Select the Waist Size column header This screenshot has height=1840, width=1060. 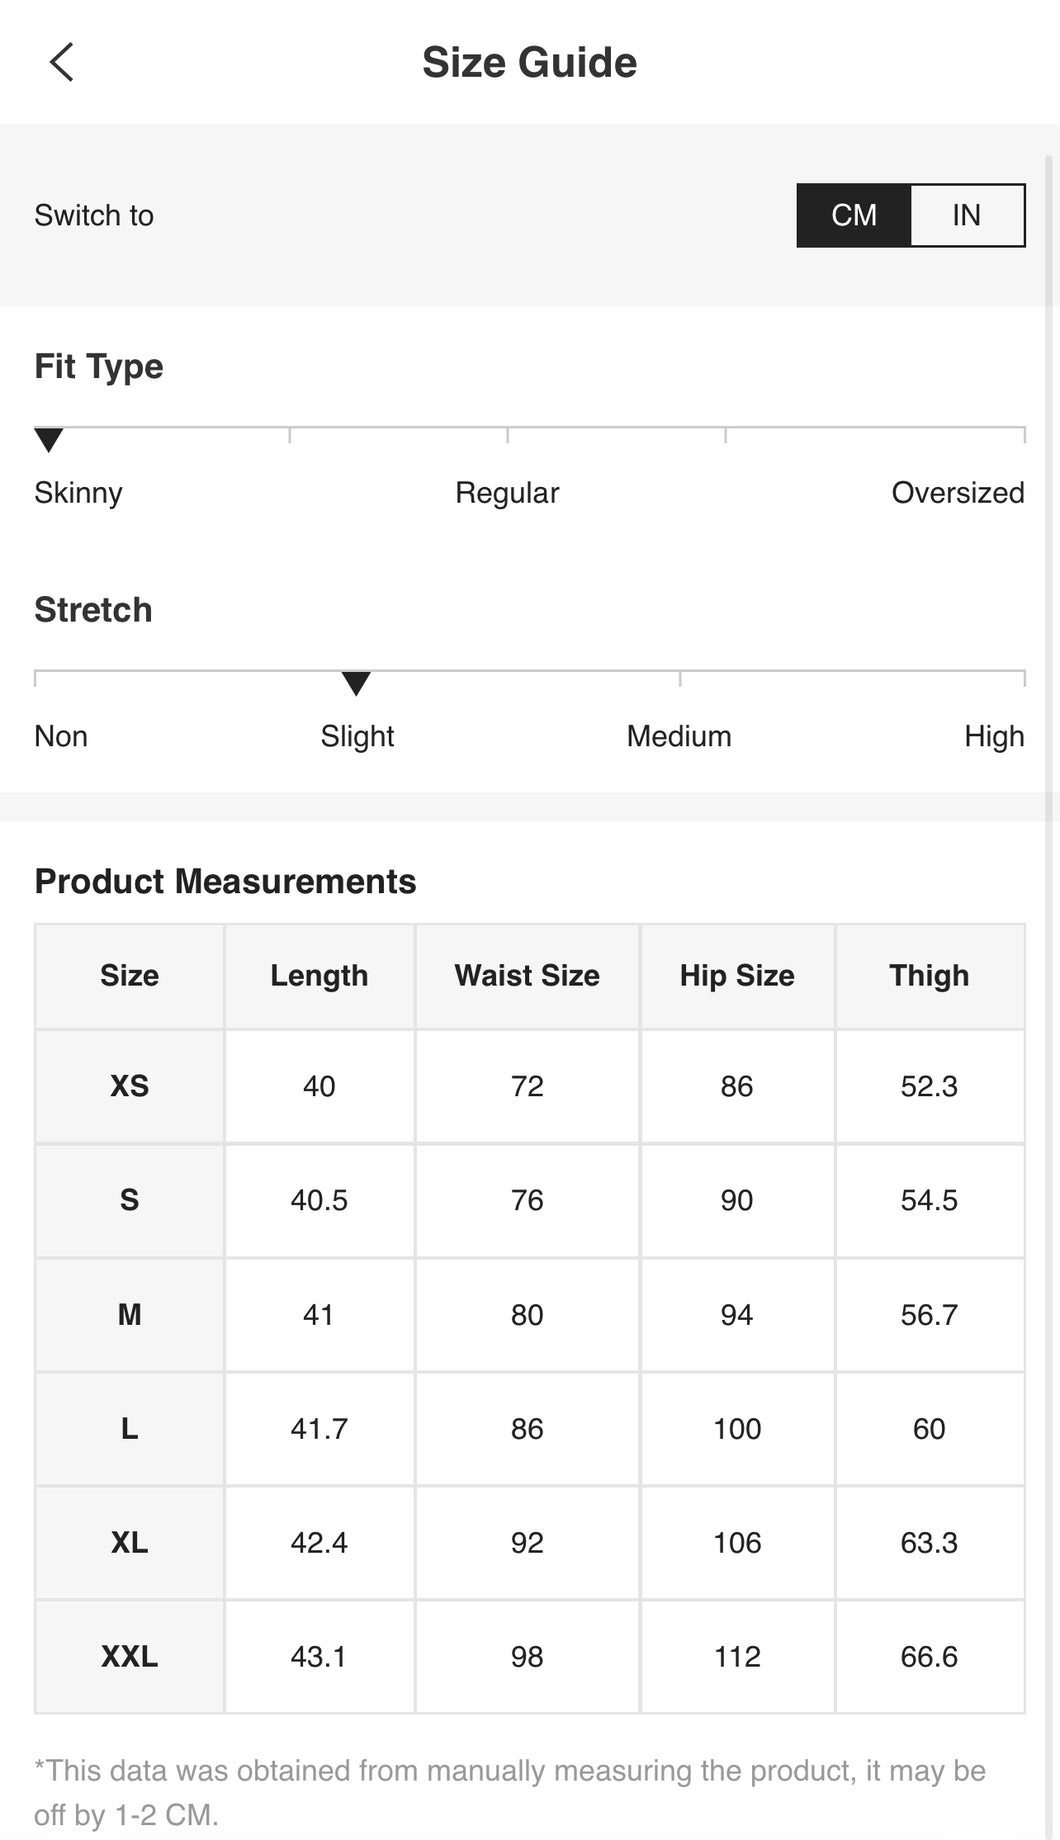[527, 976]
